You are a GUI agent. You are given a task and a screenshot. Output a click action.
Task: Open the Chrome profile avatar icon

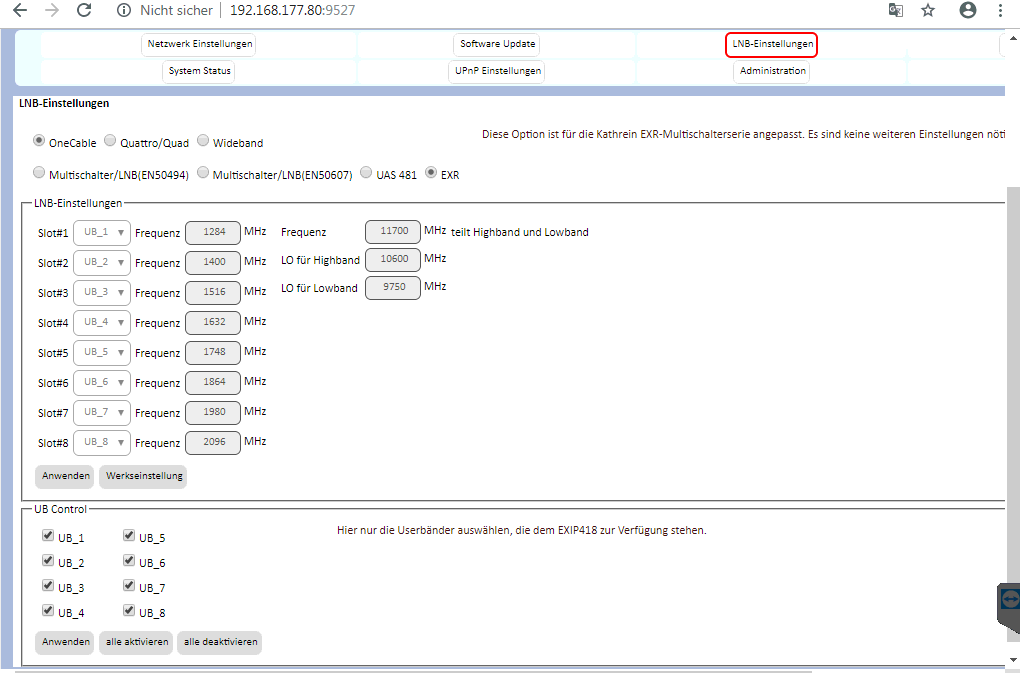[x=967, y=10]
